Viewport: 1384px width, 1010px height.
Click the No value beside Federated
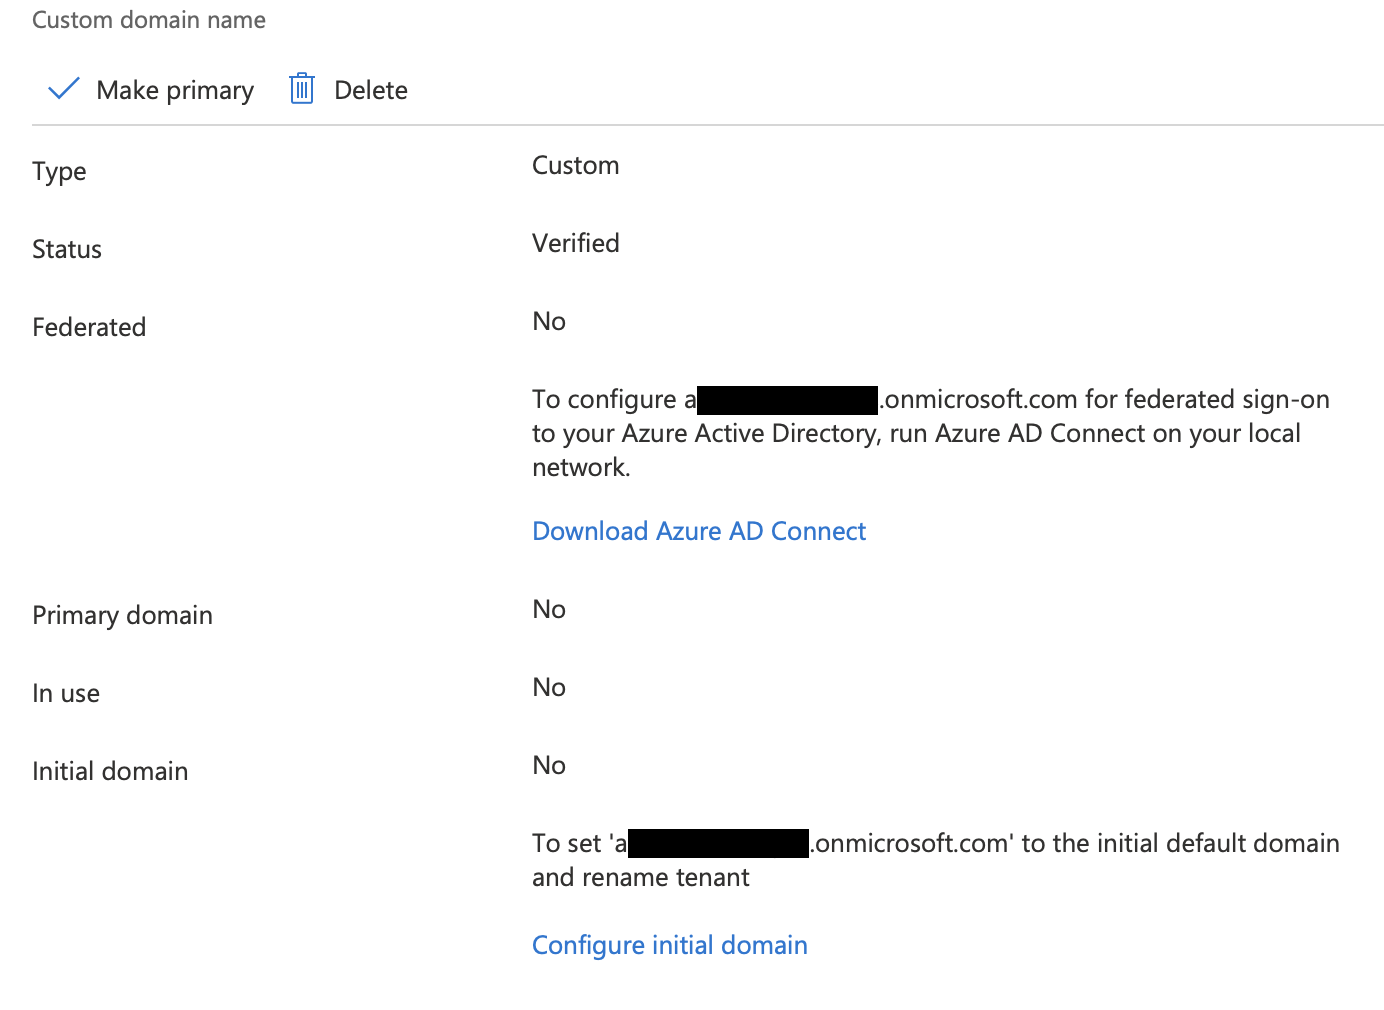[549, 320]
